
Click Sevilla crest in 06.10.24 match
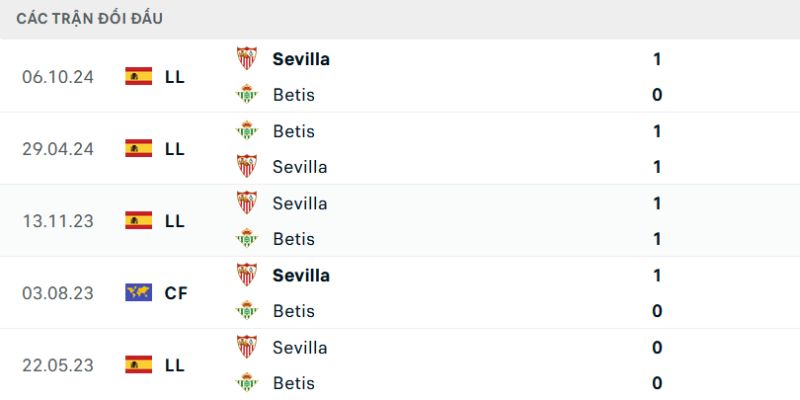coord(246,59)
